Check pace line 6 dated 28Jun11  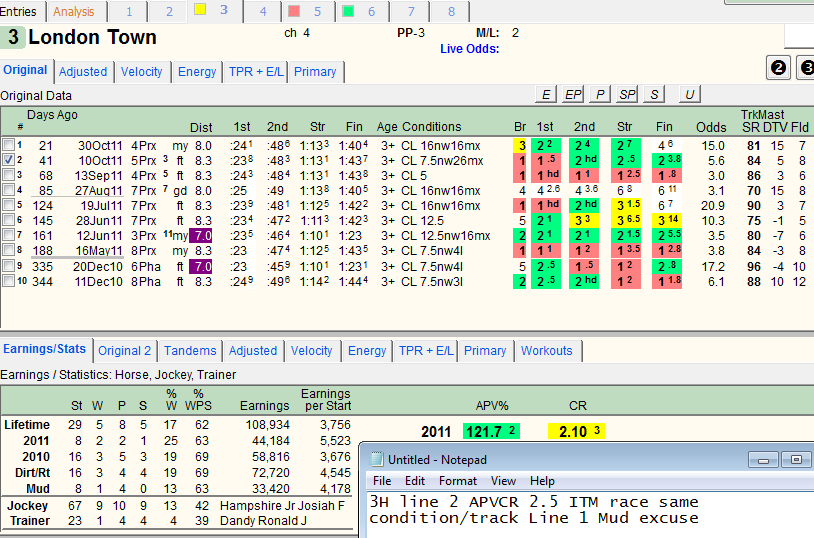pos(8,220)
